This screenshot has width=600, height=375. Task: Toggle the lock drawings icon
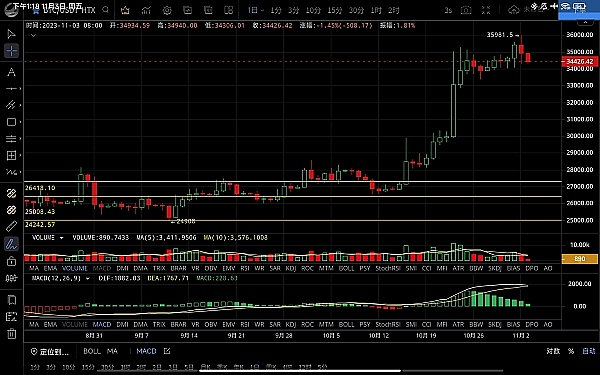(11, 261)
